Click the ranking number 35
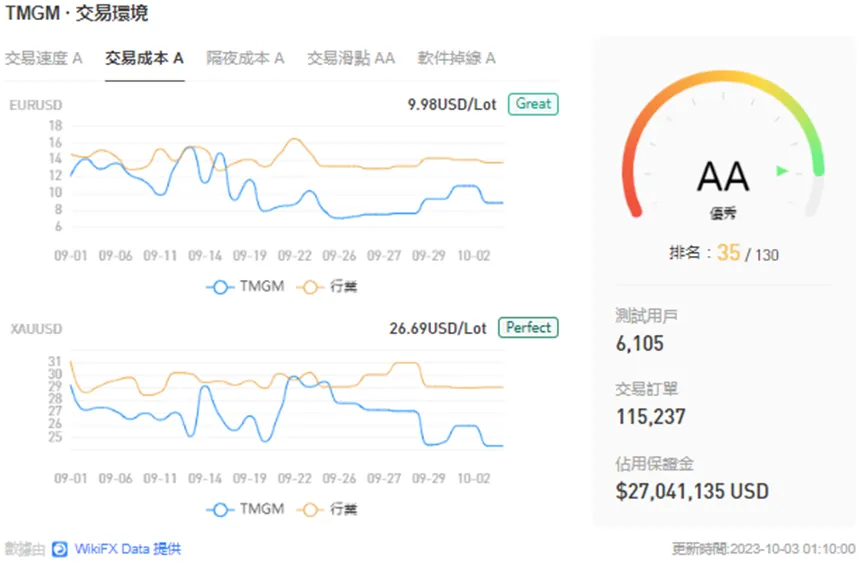The height and width of the screenshot is (562, 864). [728, 253]
